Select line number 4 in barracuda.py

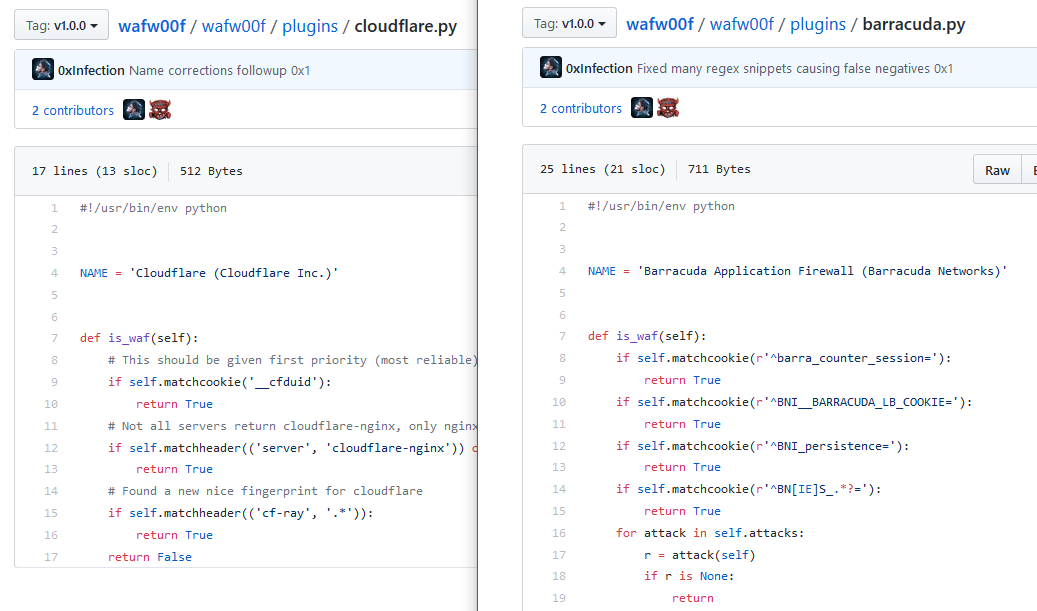coord(562,271)
